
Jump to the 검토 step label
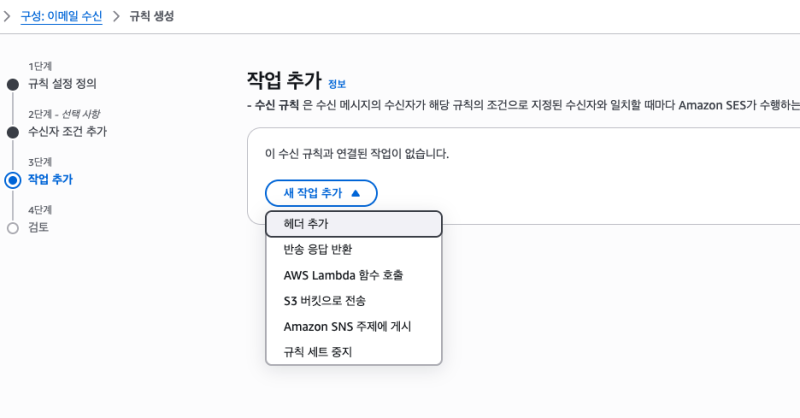point(38,227)
